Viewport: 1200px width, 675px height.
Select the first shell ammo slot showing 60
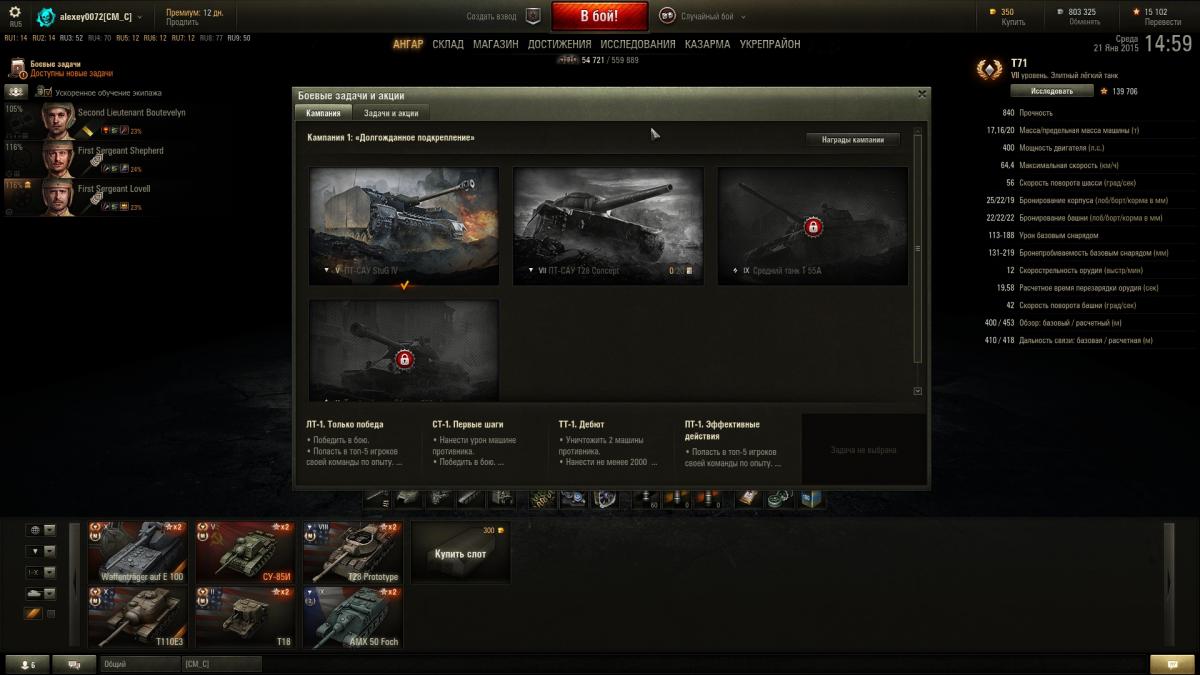(646, 498)
